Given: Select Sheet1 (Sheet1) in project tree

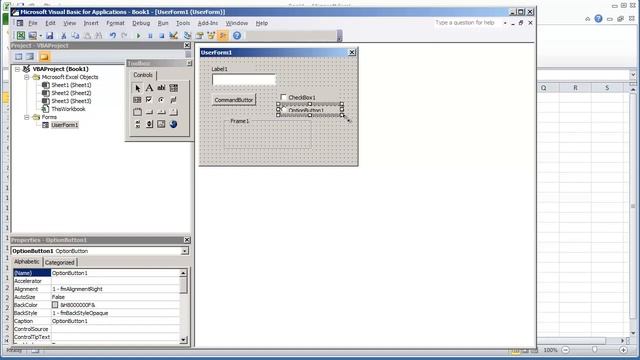Looking at the screenshot, I should click(x=67, y=85).
